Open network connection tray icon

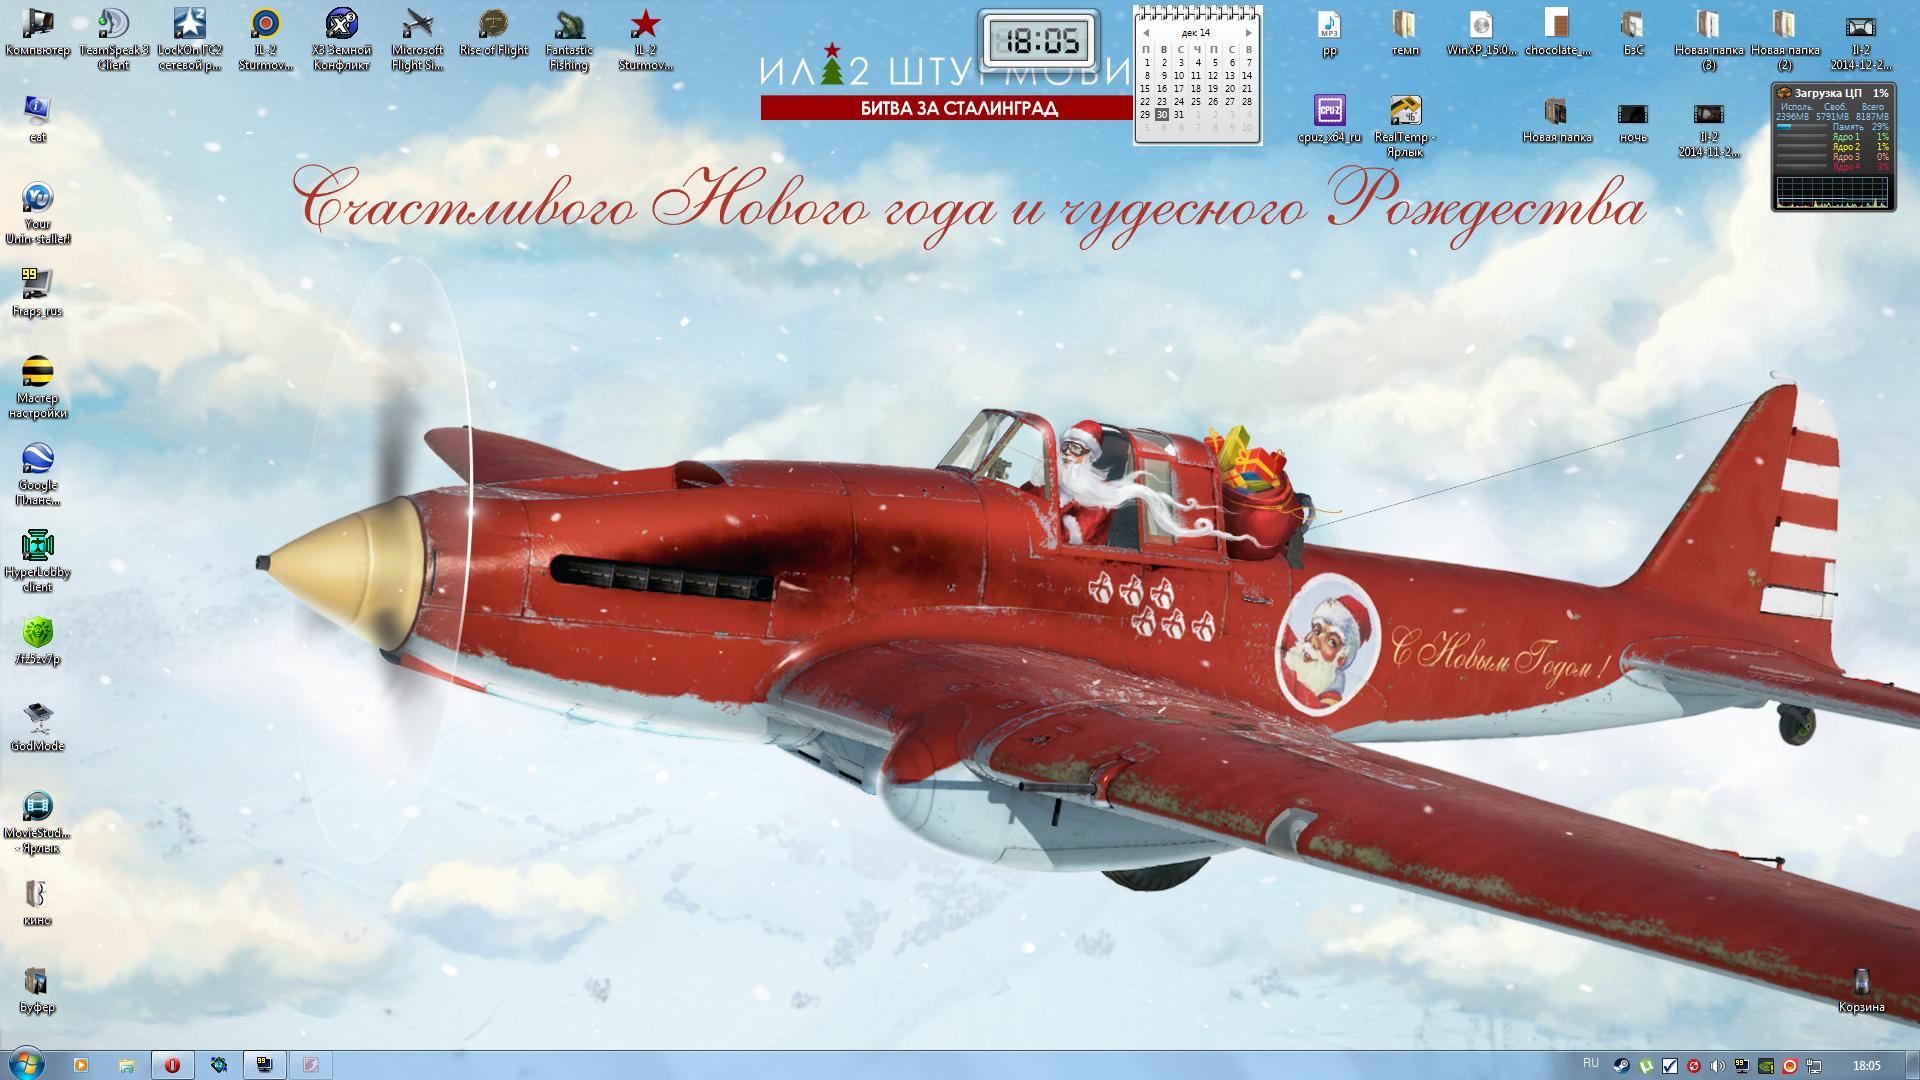pyautogui.click(x=1815, y=1066)
